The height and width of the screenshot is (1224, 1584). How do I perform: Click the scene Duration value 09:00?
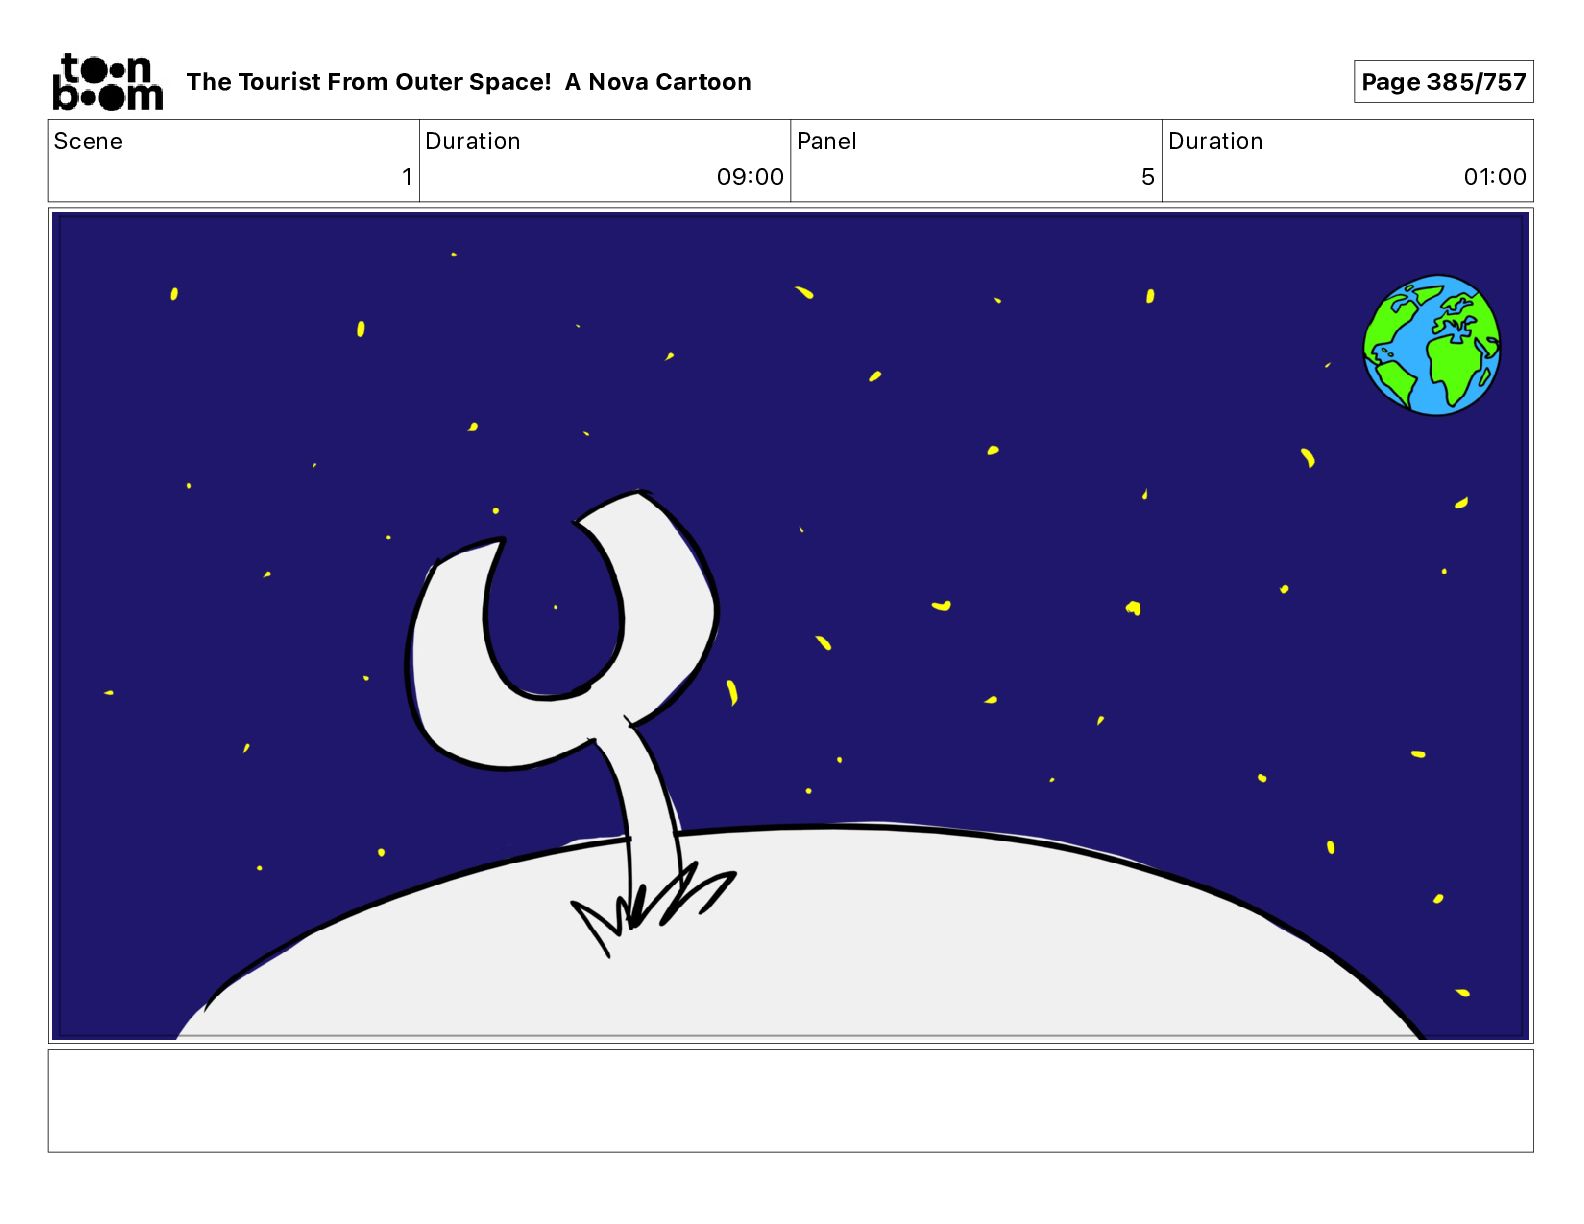point(750,177)
